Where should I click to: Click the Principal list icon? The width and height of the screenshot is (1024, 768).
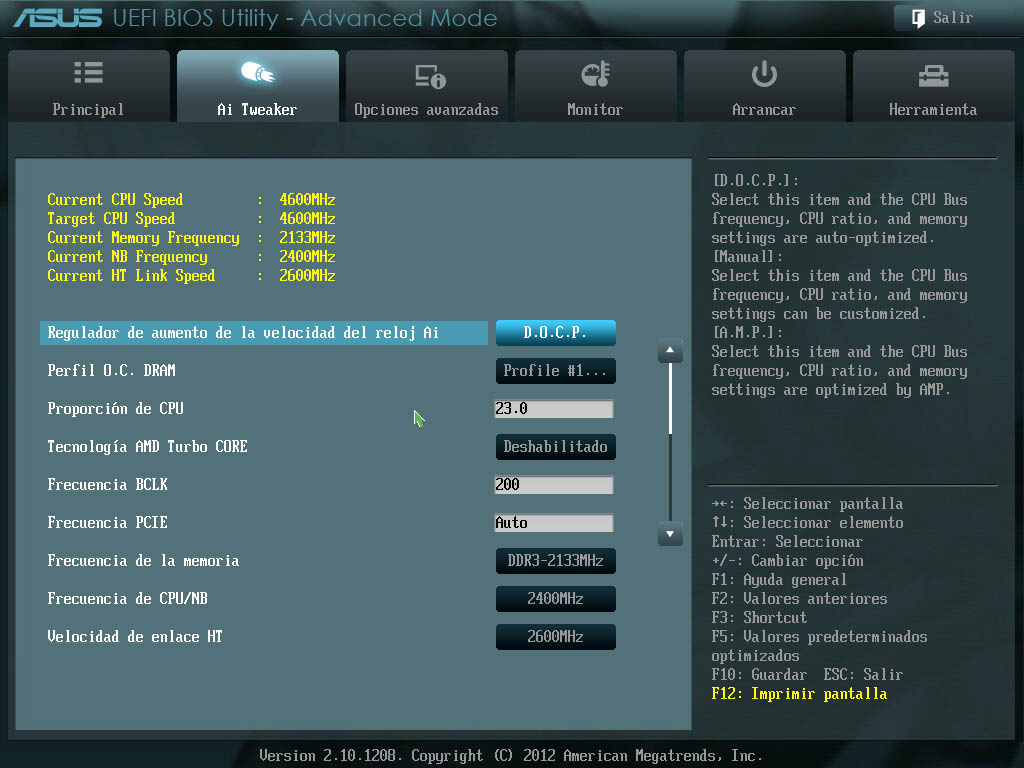point(88,72)
